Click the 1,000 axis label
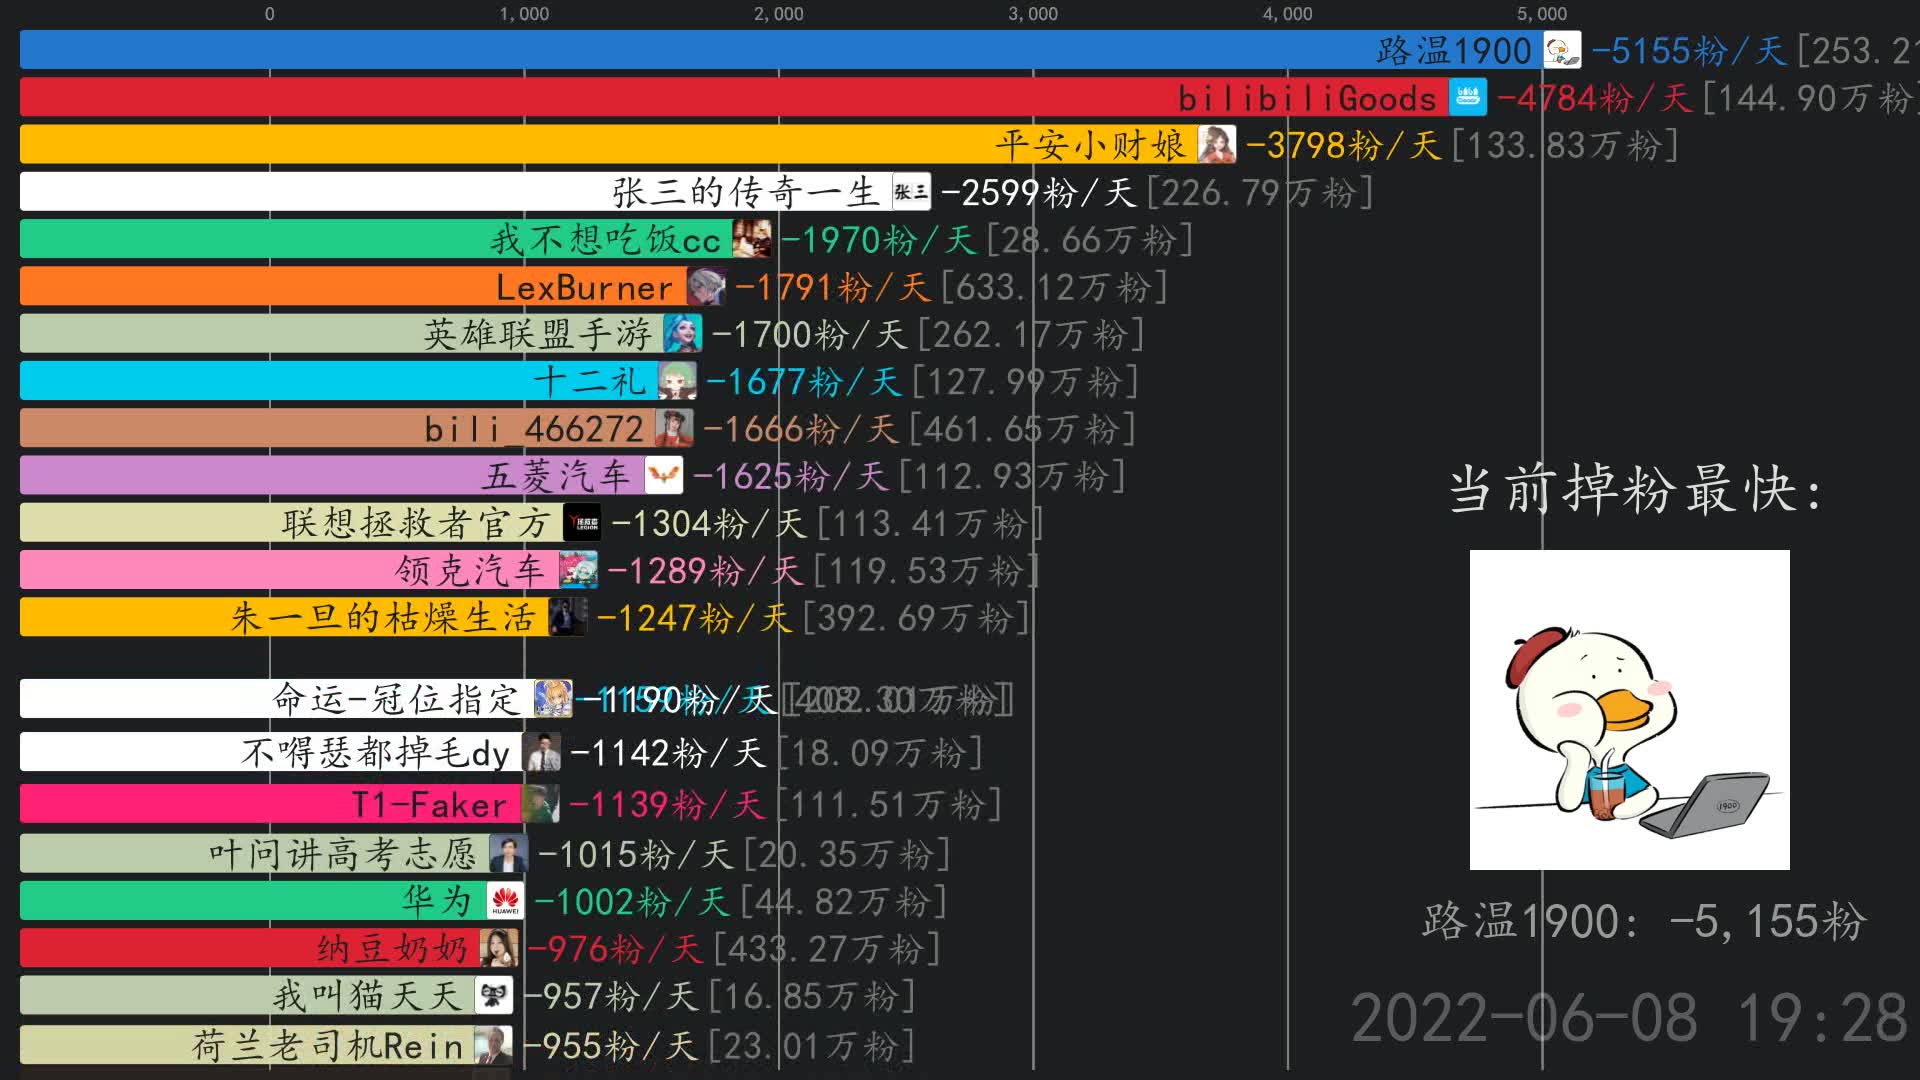The width and height of the screenshot is (1920, 1080). click(x=524, y=14)
